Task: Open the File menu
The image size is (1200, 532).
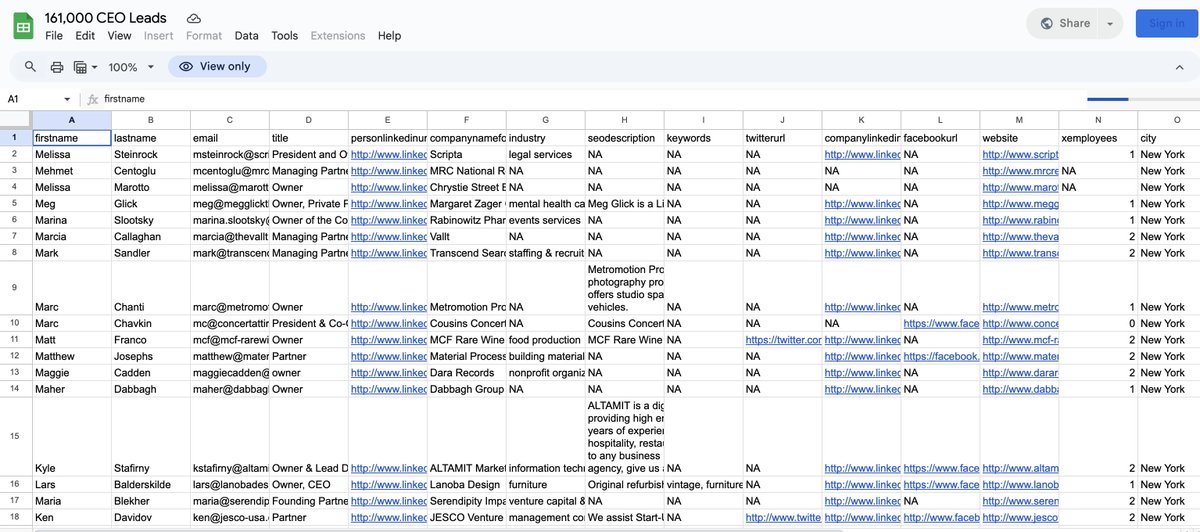Action: 54,35
